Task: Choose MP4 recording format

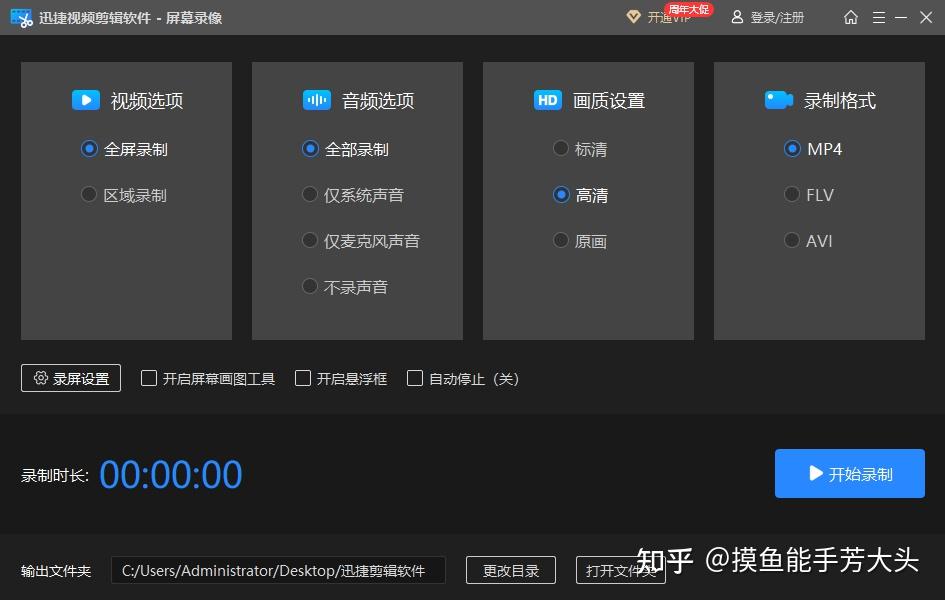Action: [812, 149]
